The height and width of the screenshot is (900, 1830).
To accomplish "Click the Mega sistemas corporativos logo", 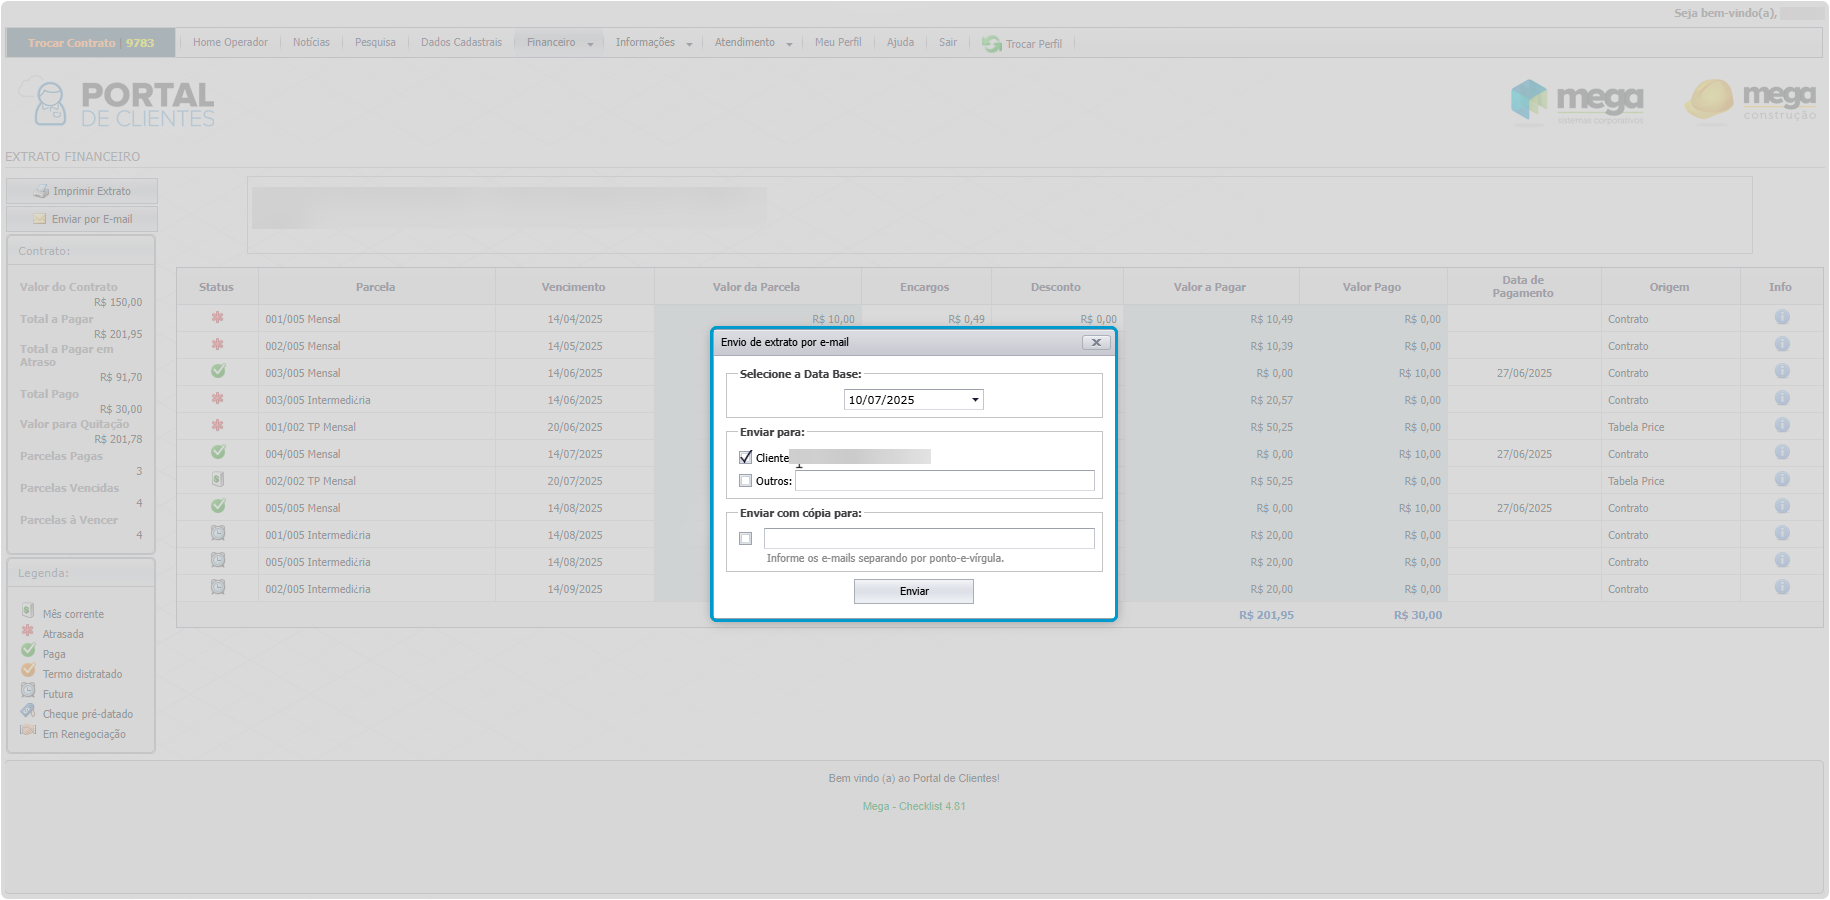I will 1576,101.
